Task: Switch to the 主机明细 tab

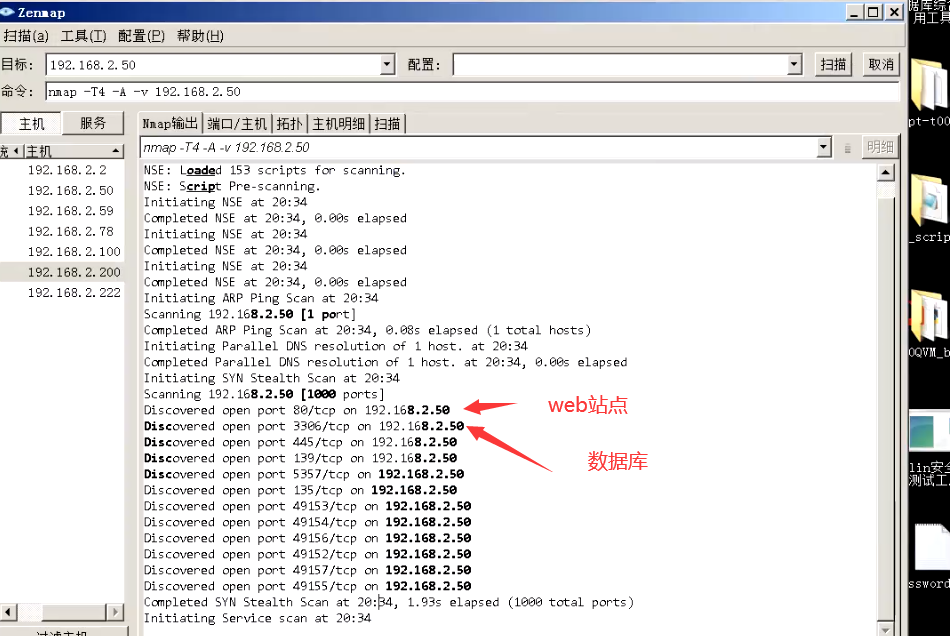Action: (338, 124)
